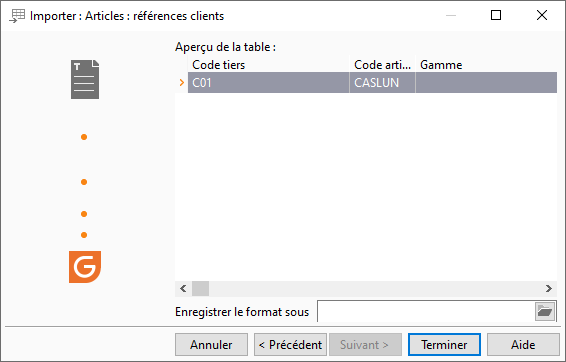Click the Enregistrer le format sous field
The width and height of the screenshot is (566, 362).
[426, 311]
